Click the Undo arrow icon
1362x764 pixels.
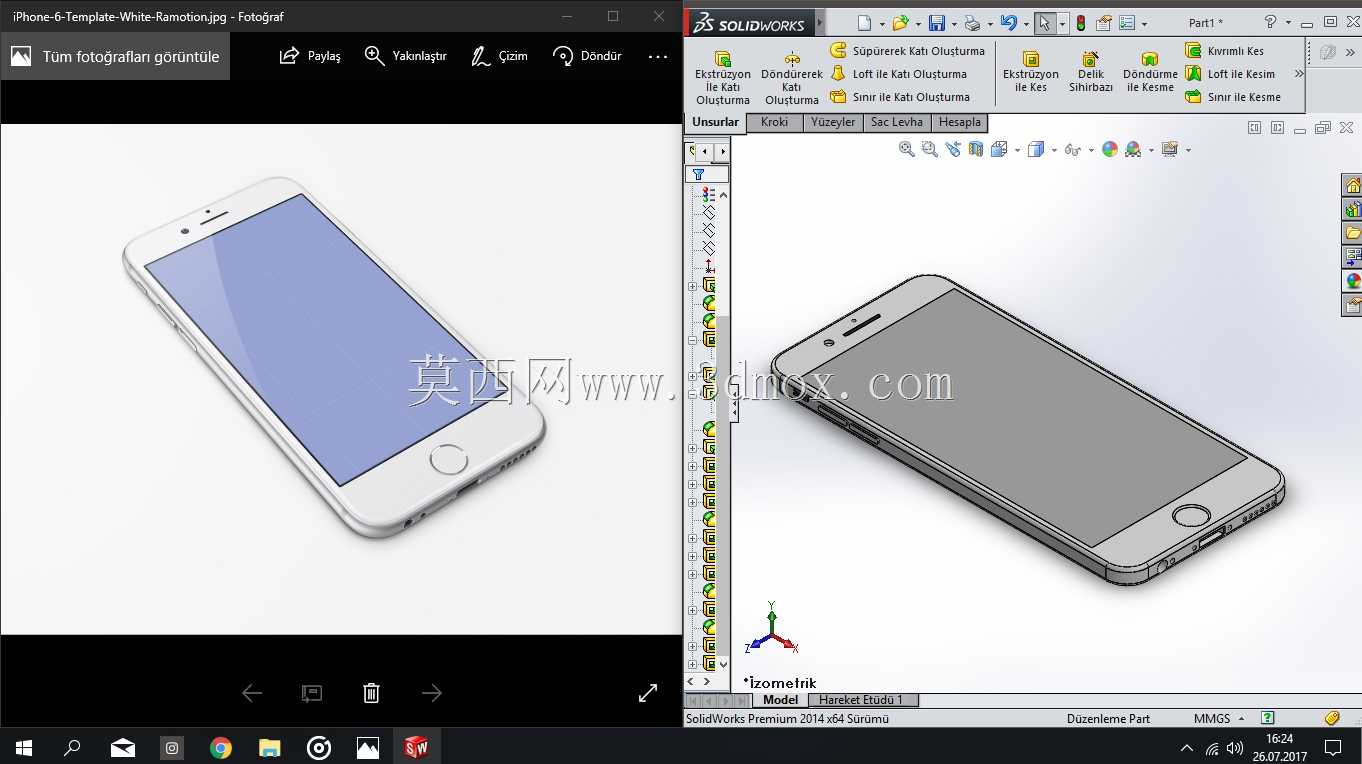[1008, 23]
